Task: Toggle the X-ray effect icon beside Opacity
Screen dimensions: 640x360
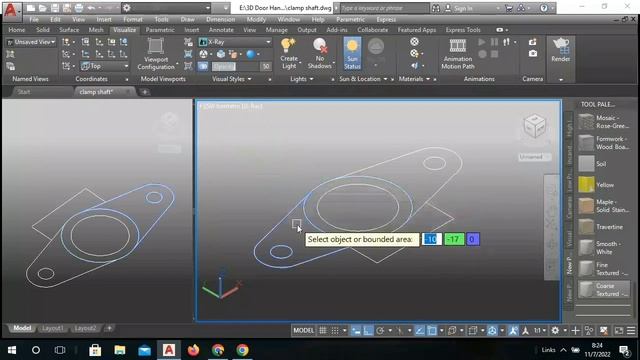Action: (x=203, y=66)
